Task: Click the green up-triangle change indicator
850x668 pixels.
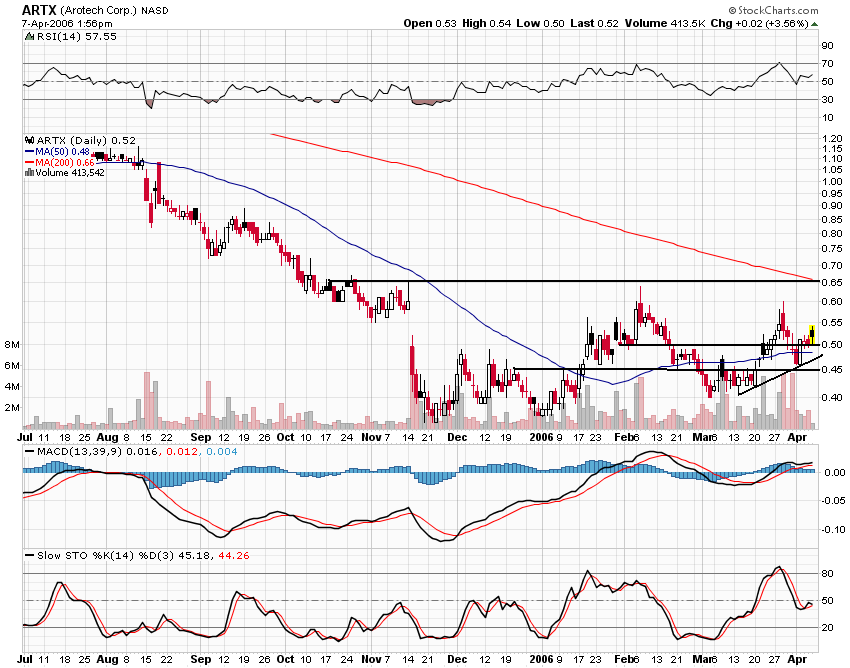Action: (x=815, y=24)
